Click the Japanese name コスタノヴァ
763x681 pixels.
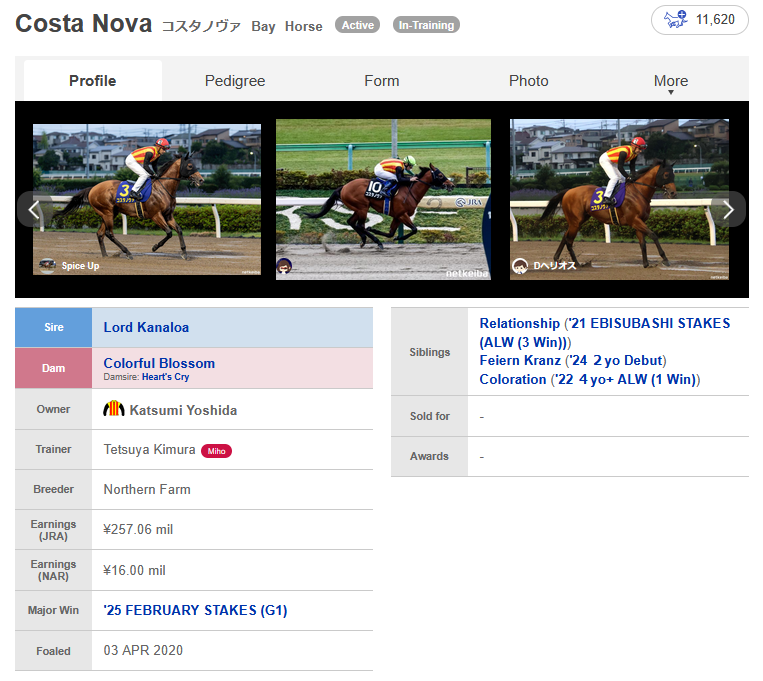201,26
